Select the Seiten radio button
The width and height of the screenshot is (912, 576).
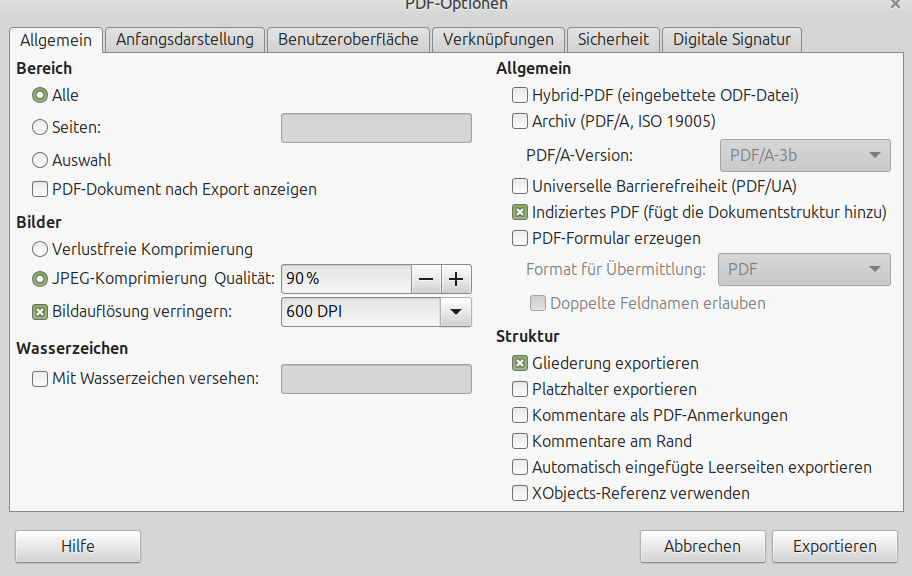40,128
